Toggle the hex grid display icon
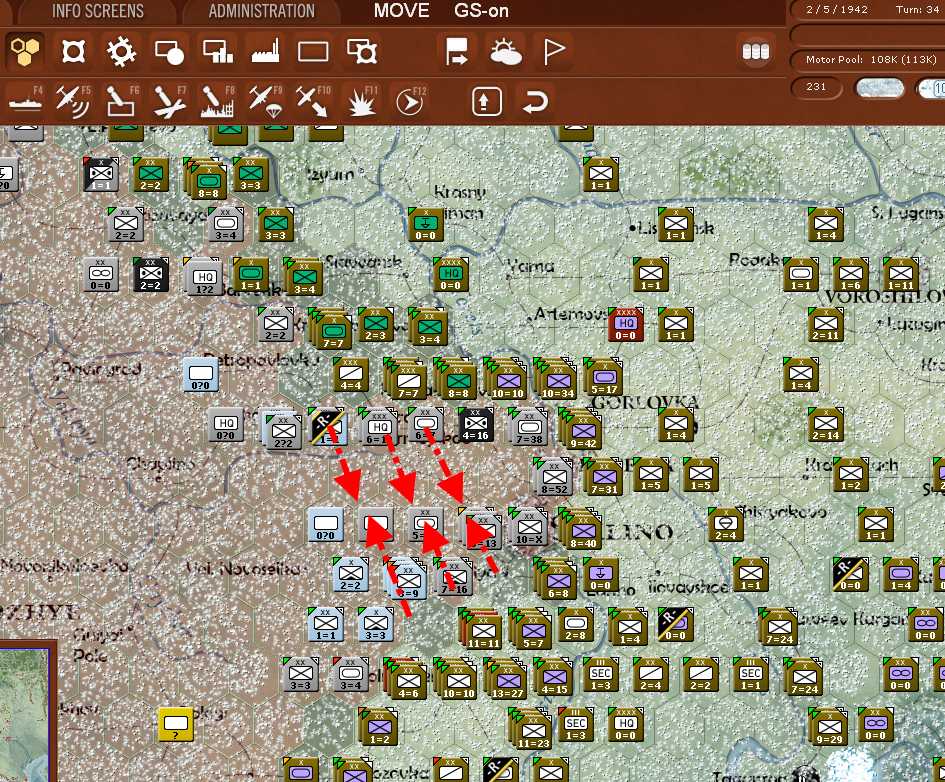 312,51
